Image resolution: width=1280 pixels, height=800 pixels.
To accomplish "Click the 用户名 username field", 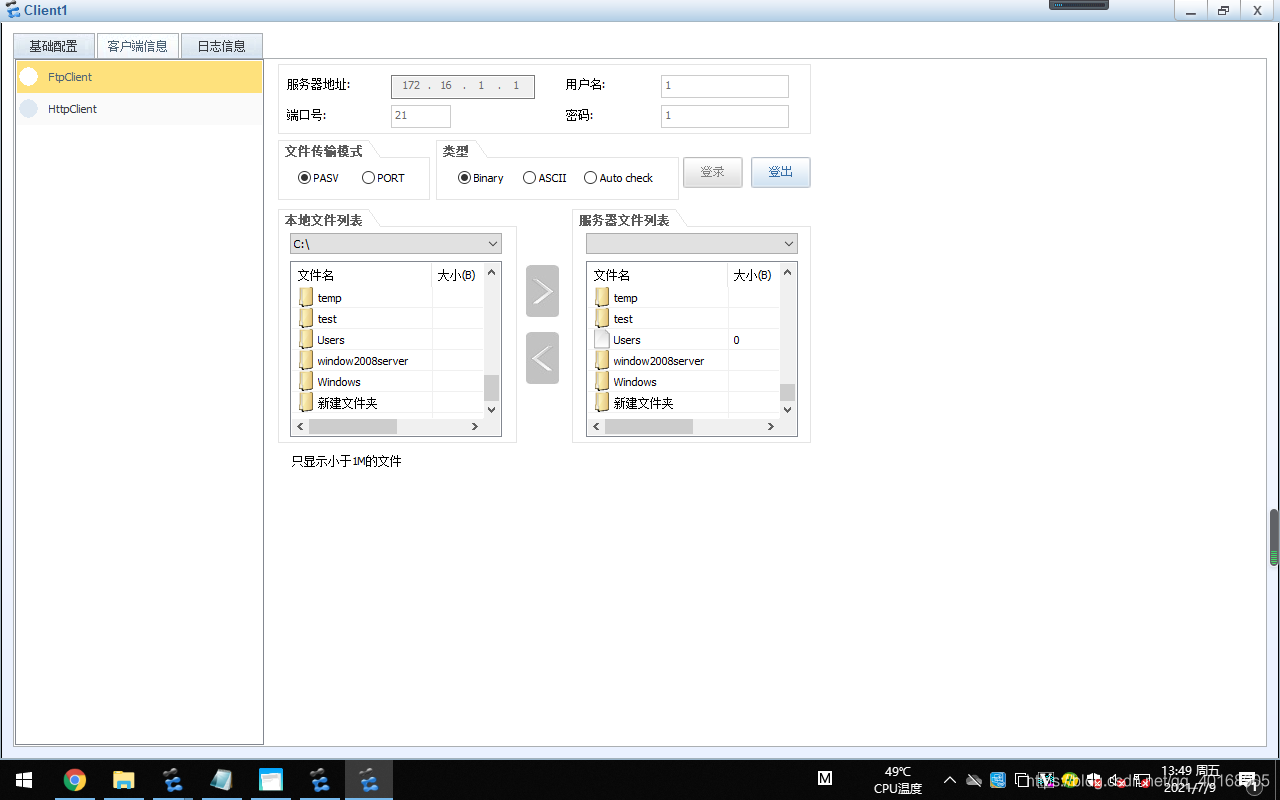I will [725, 86].
